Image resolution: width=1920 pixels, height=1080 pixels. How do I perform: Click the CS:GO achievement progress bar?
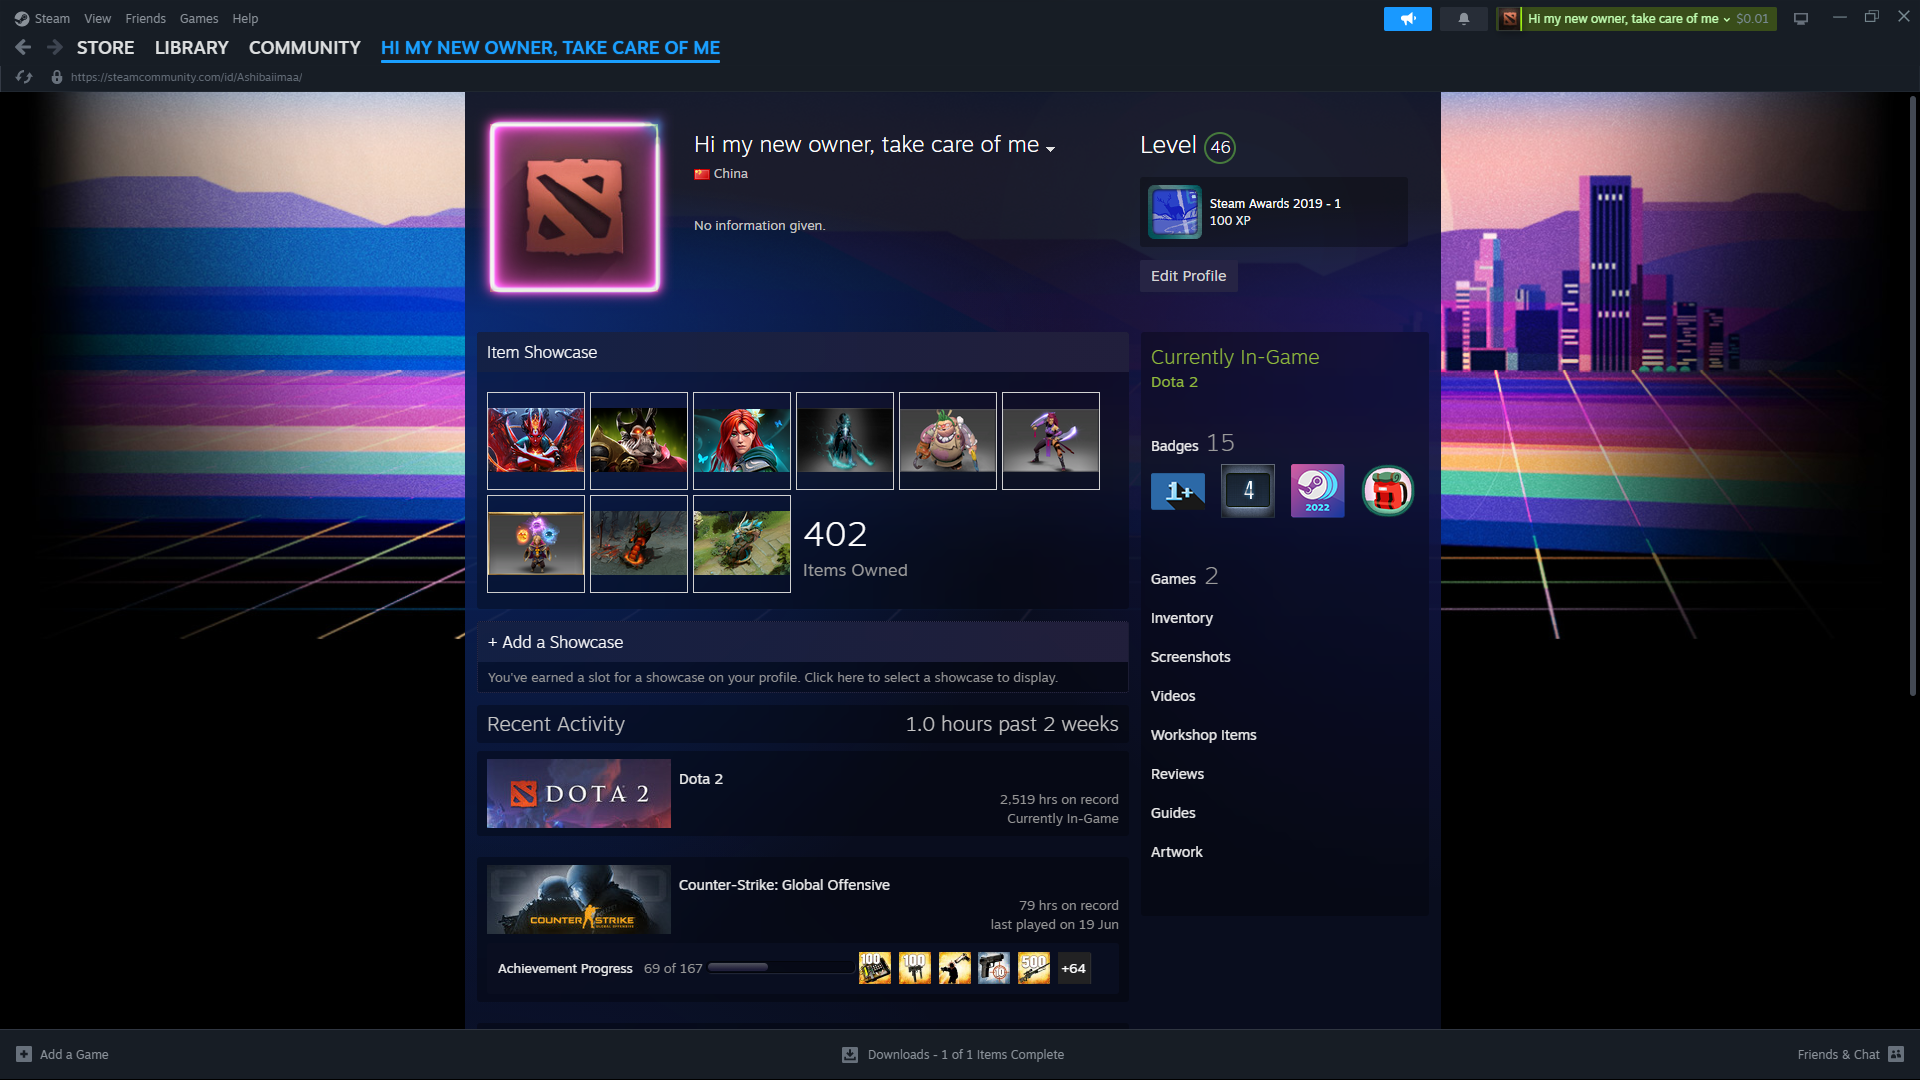[780, 968]
